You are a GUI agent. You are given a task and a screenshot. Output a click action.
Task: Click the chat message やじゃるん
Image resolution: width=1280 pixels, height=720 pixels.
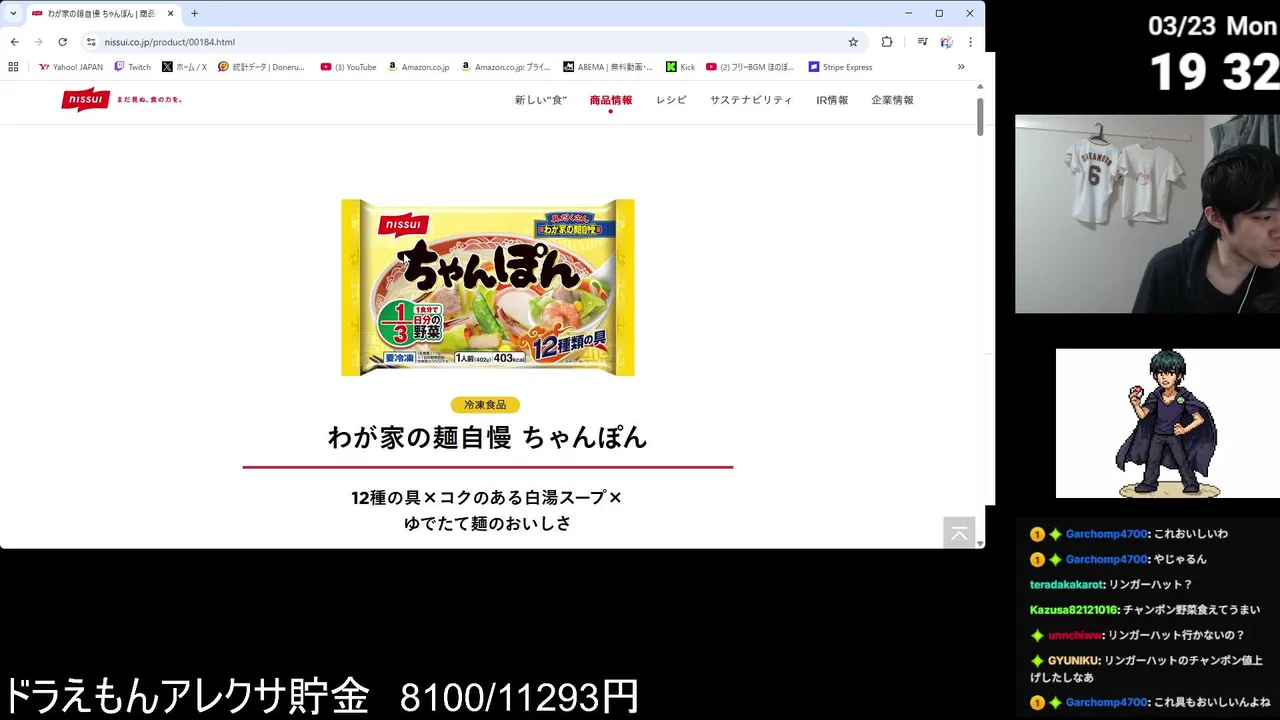tap(1180, 559)
